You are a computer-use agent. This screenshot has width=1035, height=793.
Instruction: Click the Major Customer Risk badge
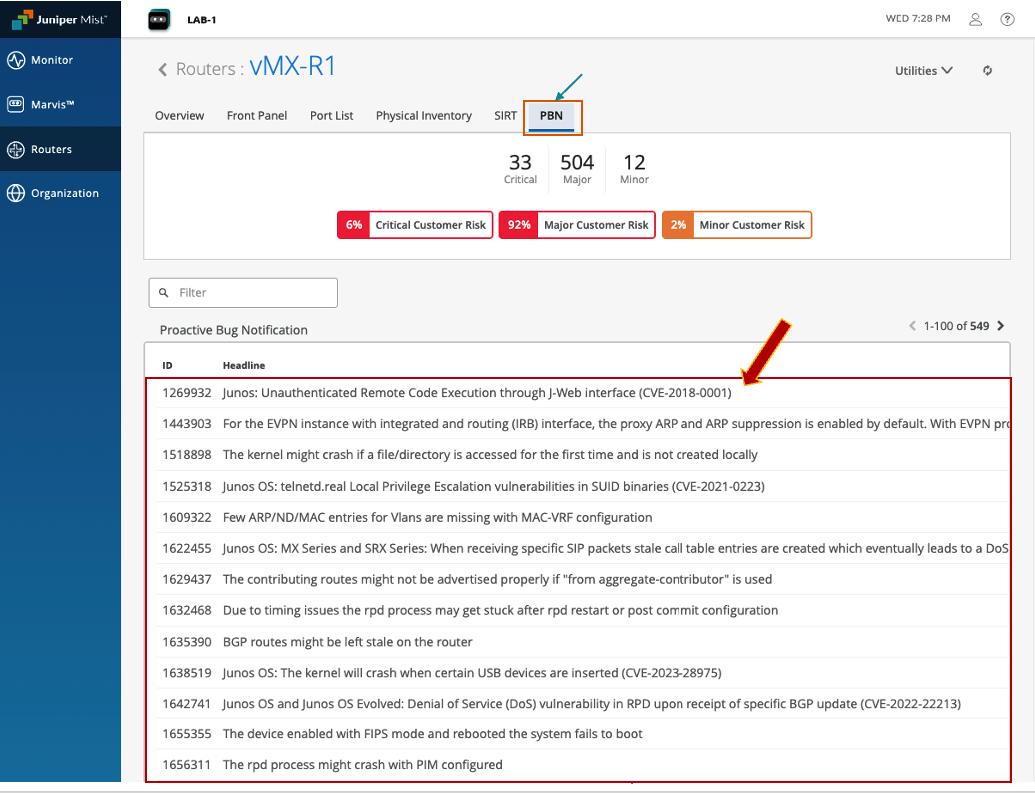(x=576, y=225)
